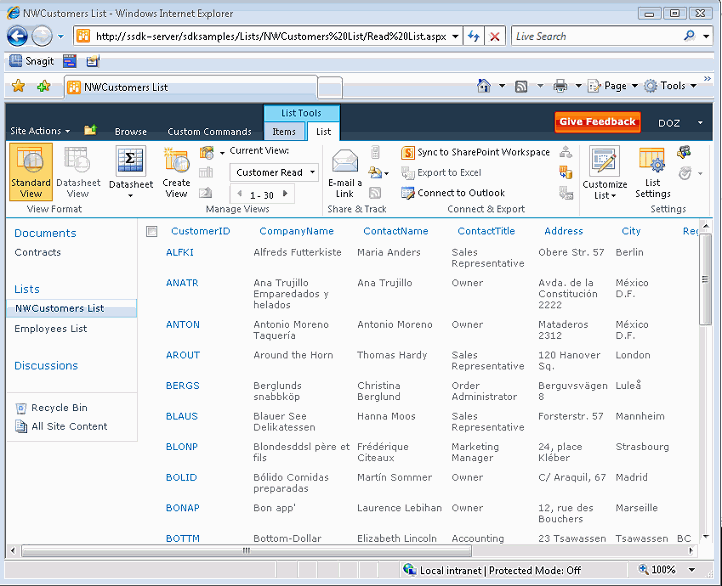Click the IE Print icon

560,86
